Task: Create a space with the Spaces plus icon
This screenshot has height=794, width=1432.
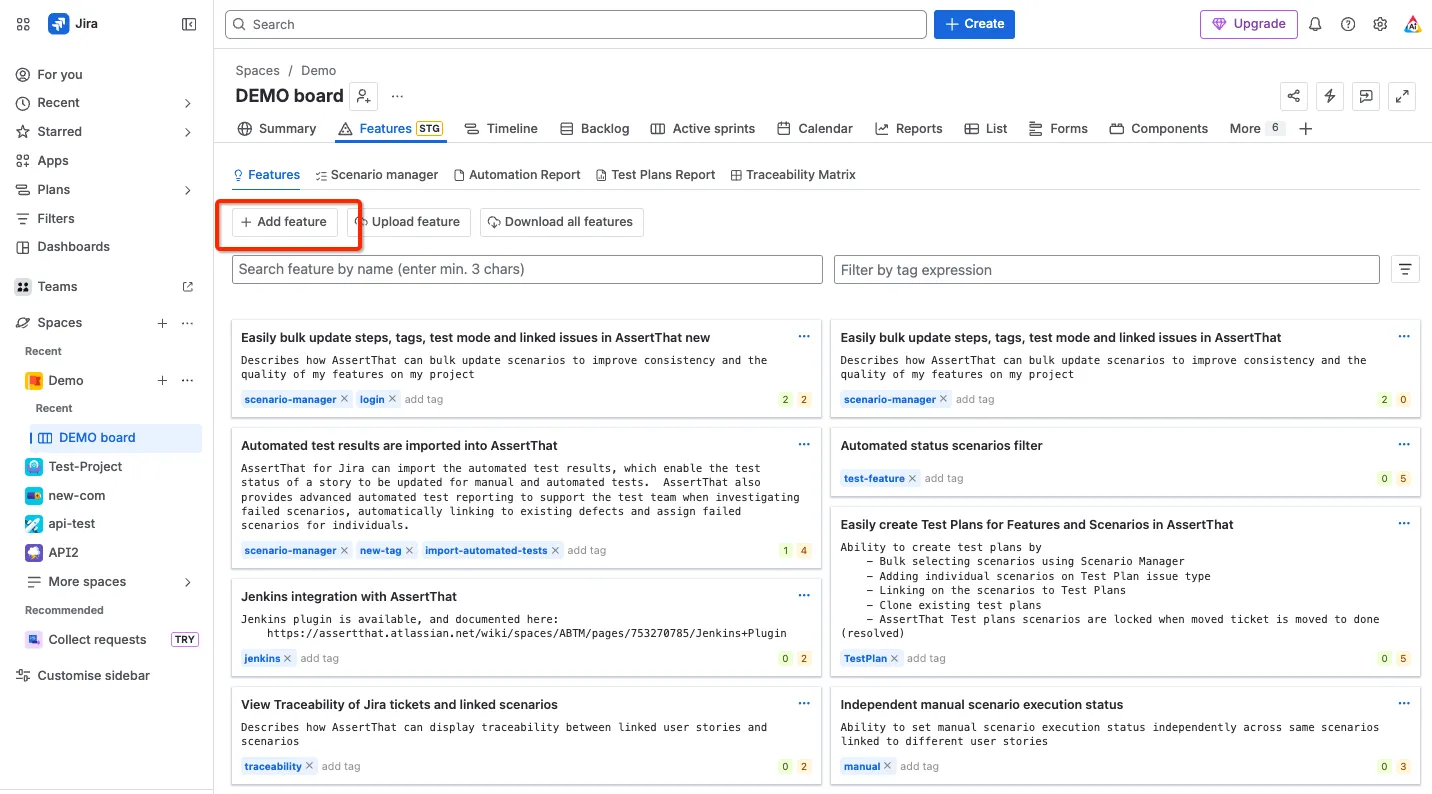Action: pos(162,323)
